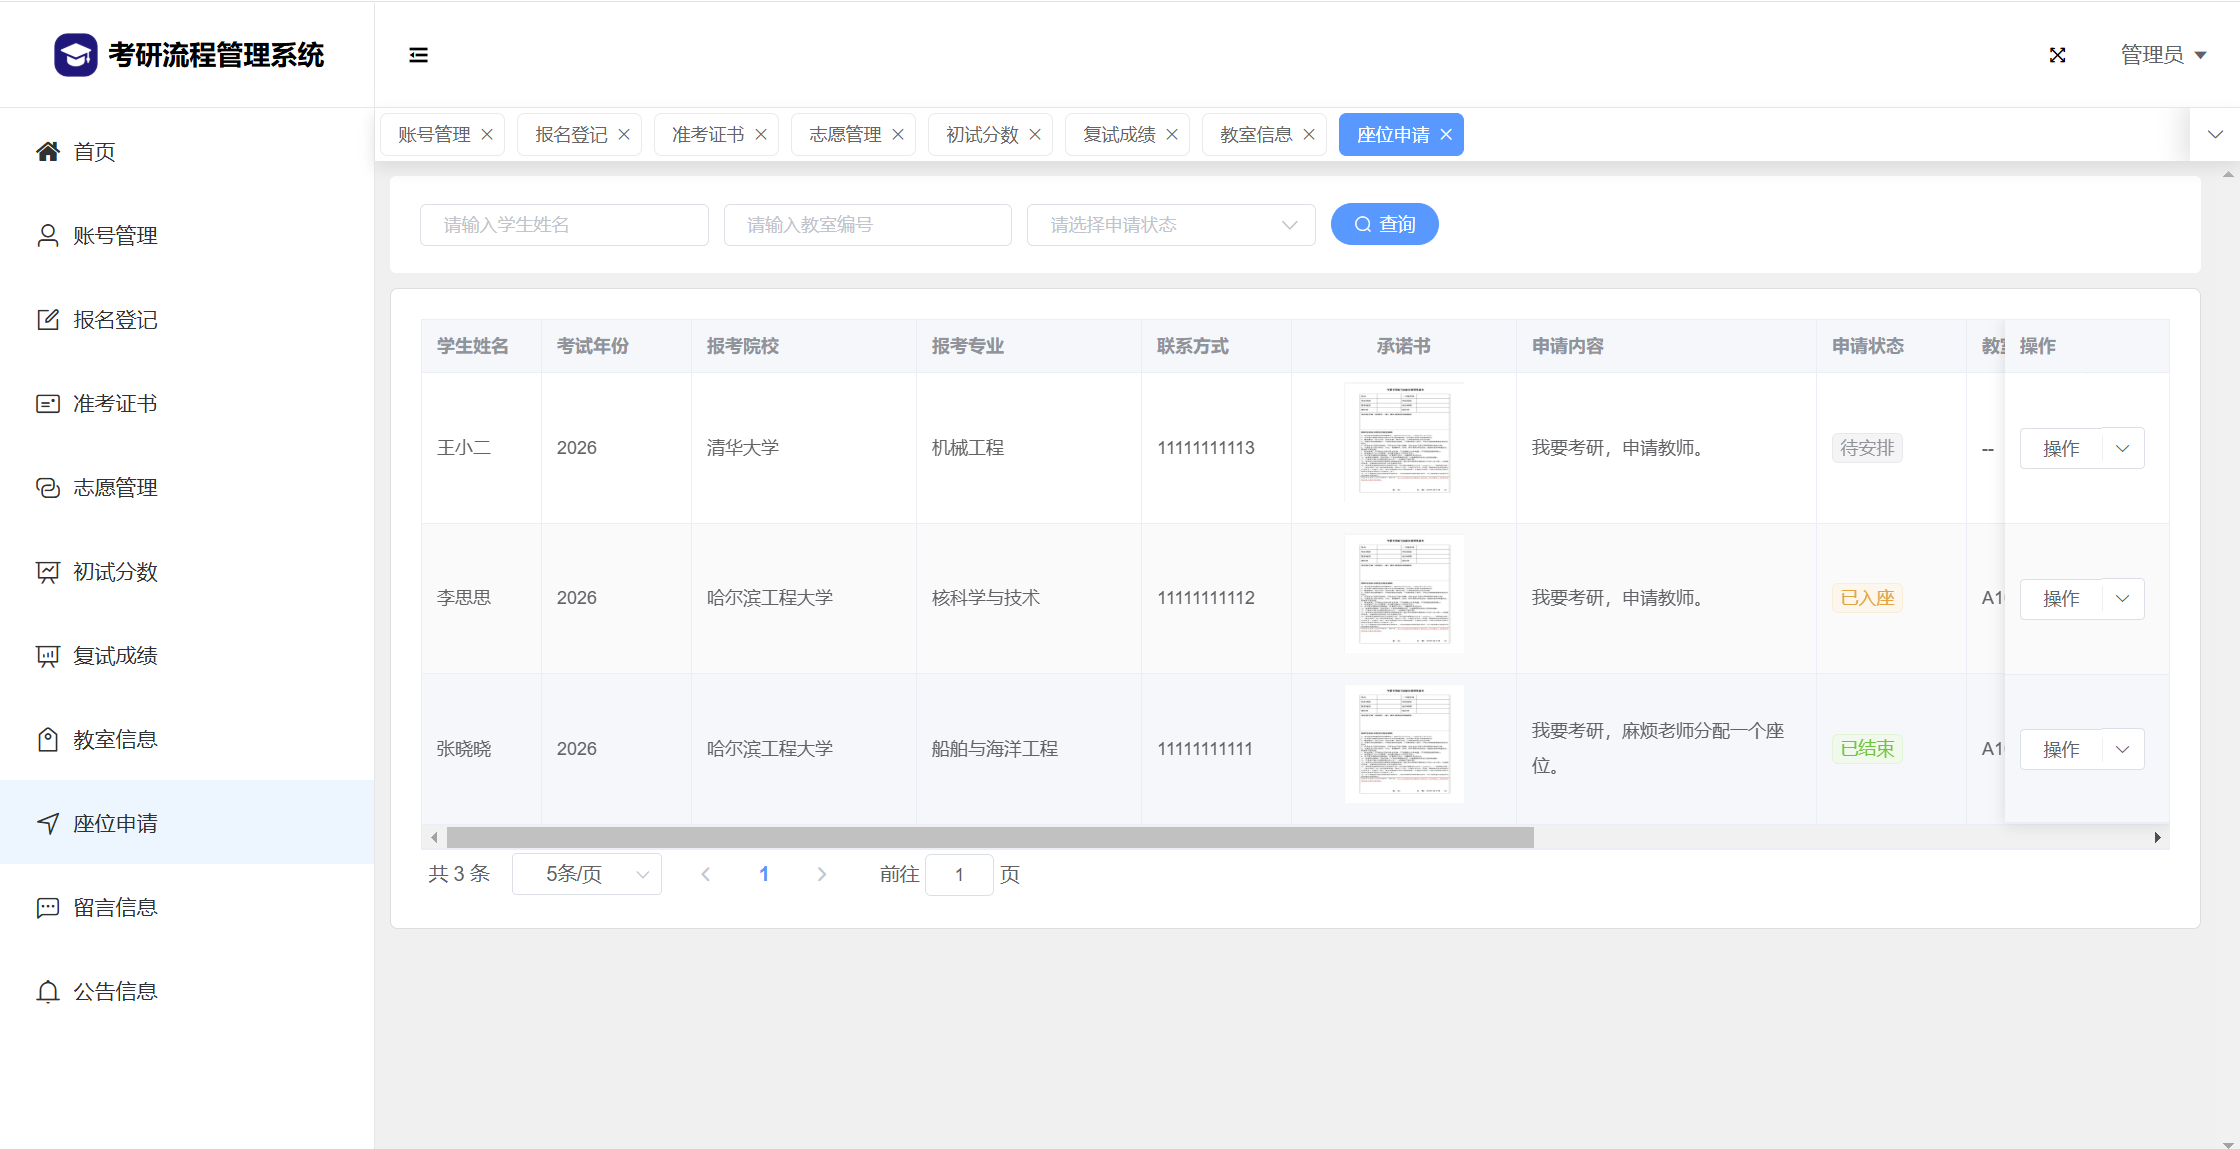Open 公告信息 bell item
This screenshot has height=1149, width=2240.
pyautogui.click(x=114, y=992)
